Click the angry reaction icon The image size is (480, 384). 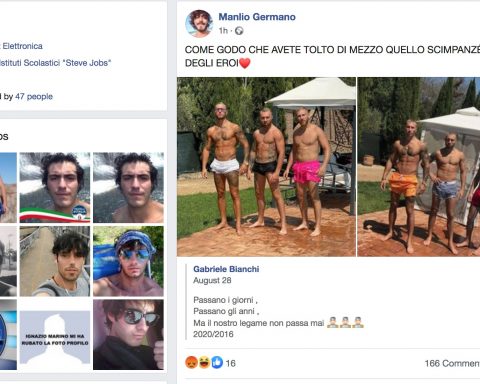pyautogui.click(x=191, y=362)
